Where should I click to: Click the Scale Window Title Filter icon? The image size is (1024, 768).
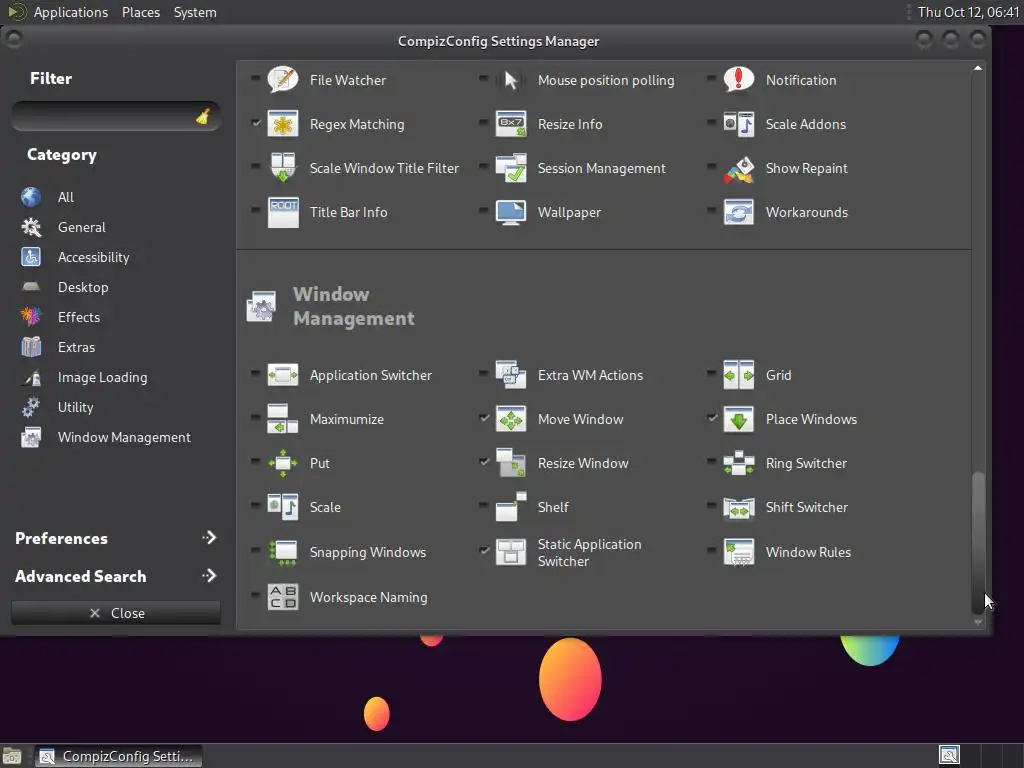[283, 168]
